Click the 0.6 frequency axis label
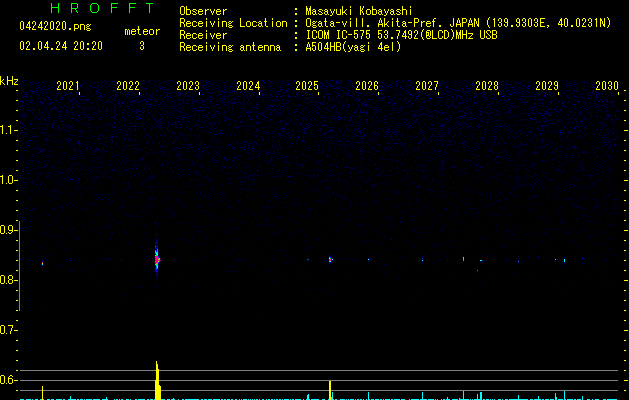629x400 pixels. click(8, 380)
